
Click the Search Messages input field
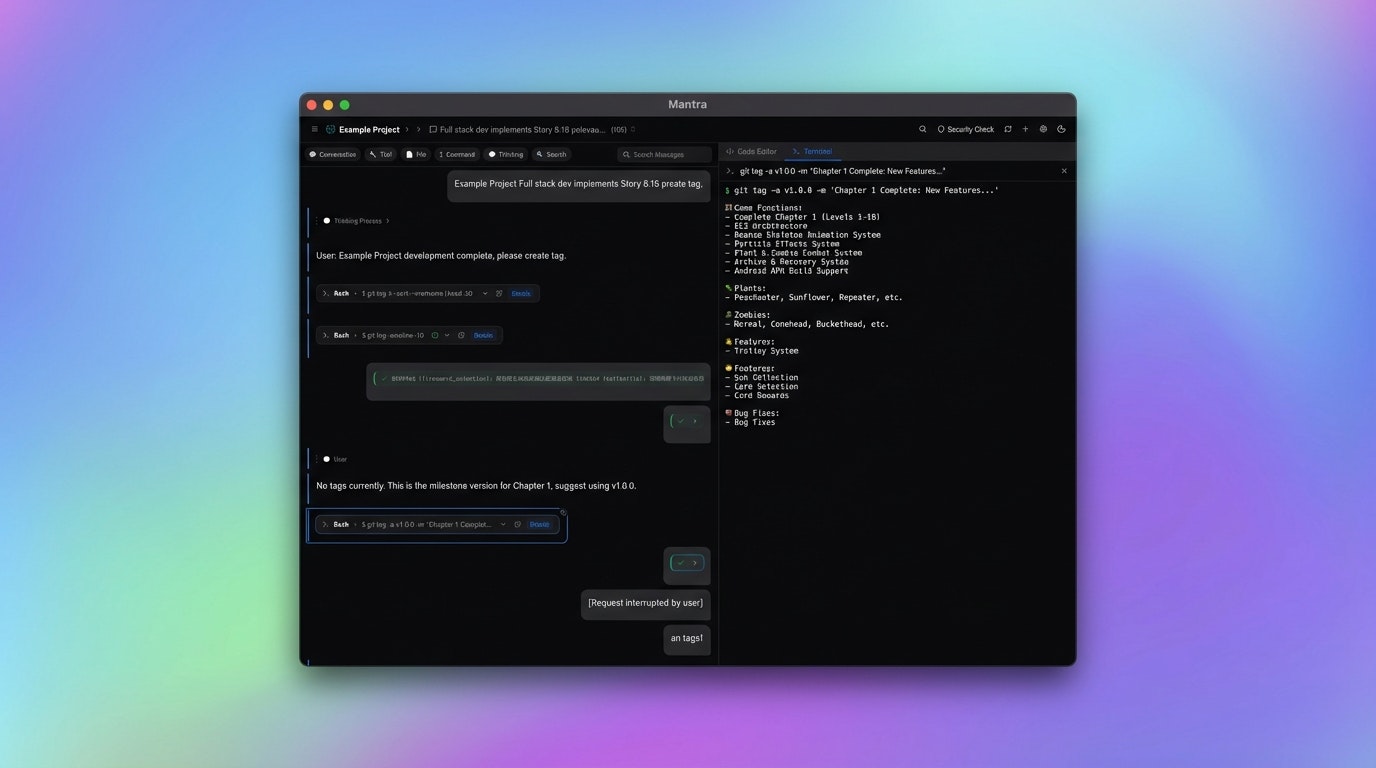point(663,154)
